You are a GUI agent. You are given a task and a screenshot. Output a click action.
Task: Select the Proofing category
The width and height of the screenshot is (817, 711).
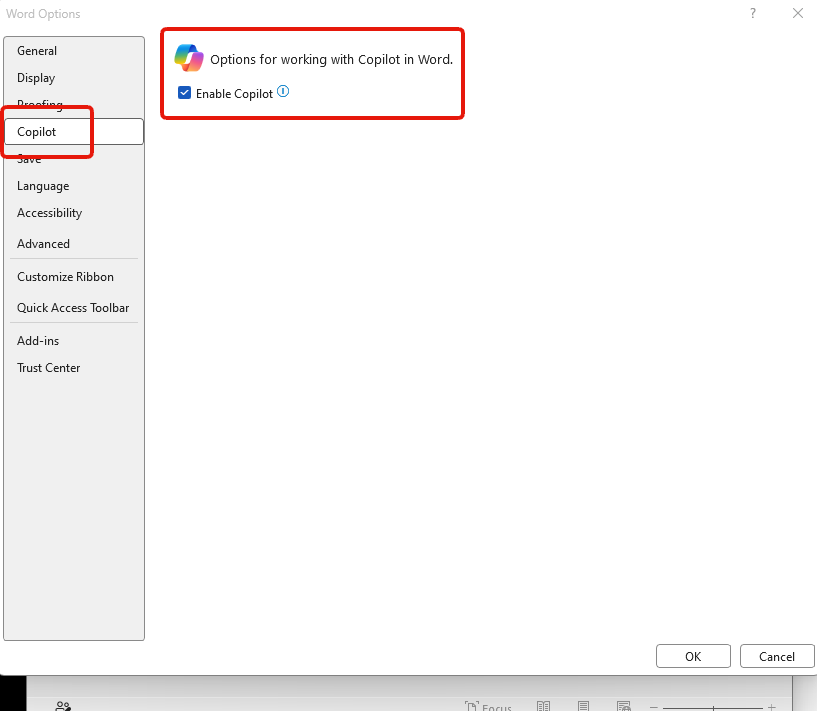point(74,104)
